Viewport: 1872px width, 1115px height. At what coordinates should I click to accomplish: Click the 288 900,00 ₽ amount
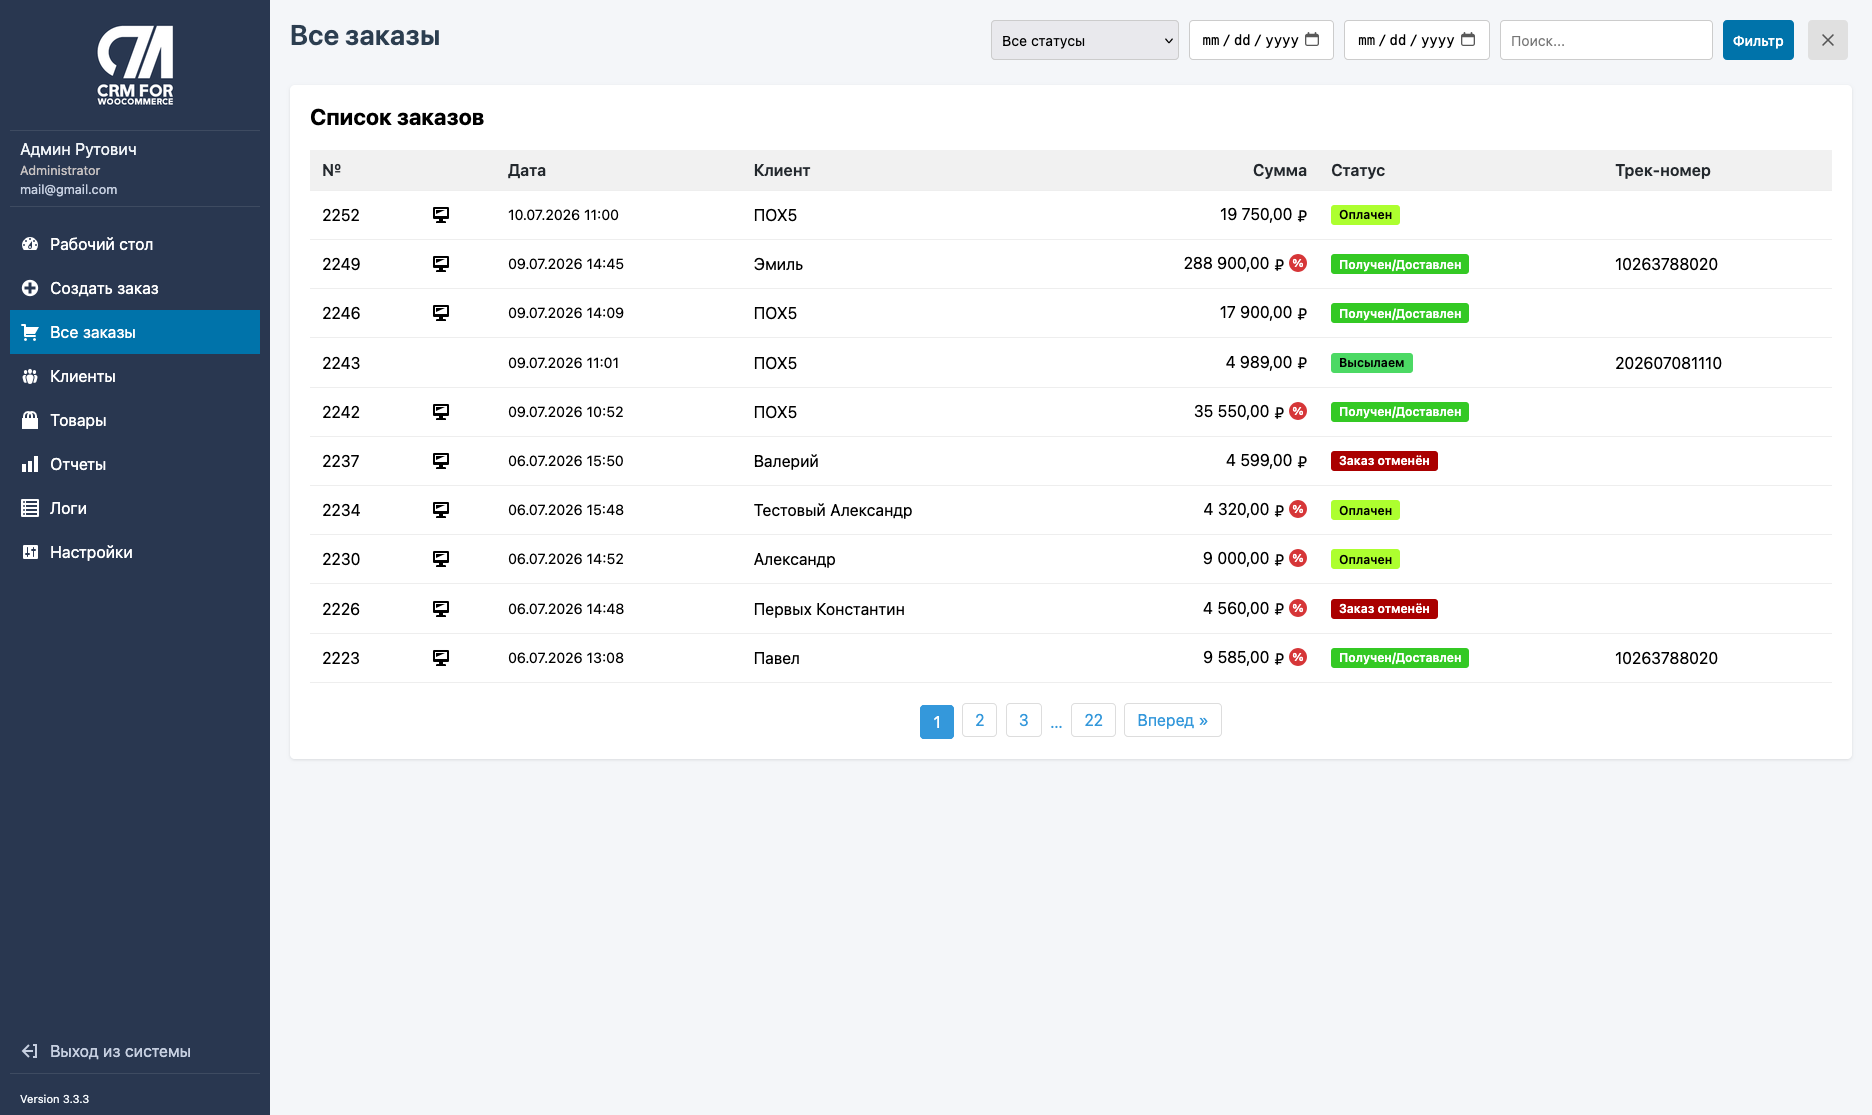(1234, 263)
